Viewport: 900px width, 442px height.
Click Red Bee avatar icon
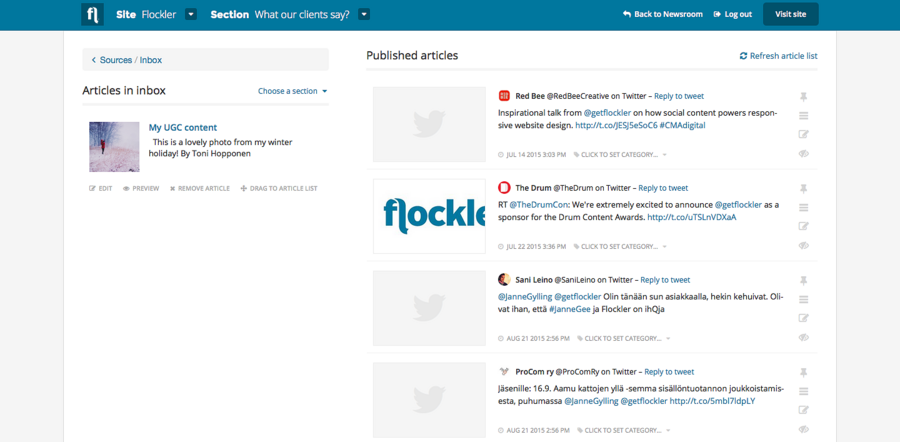click(504, 96)
